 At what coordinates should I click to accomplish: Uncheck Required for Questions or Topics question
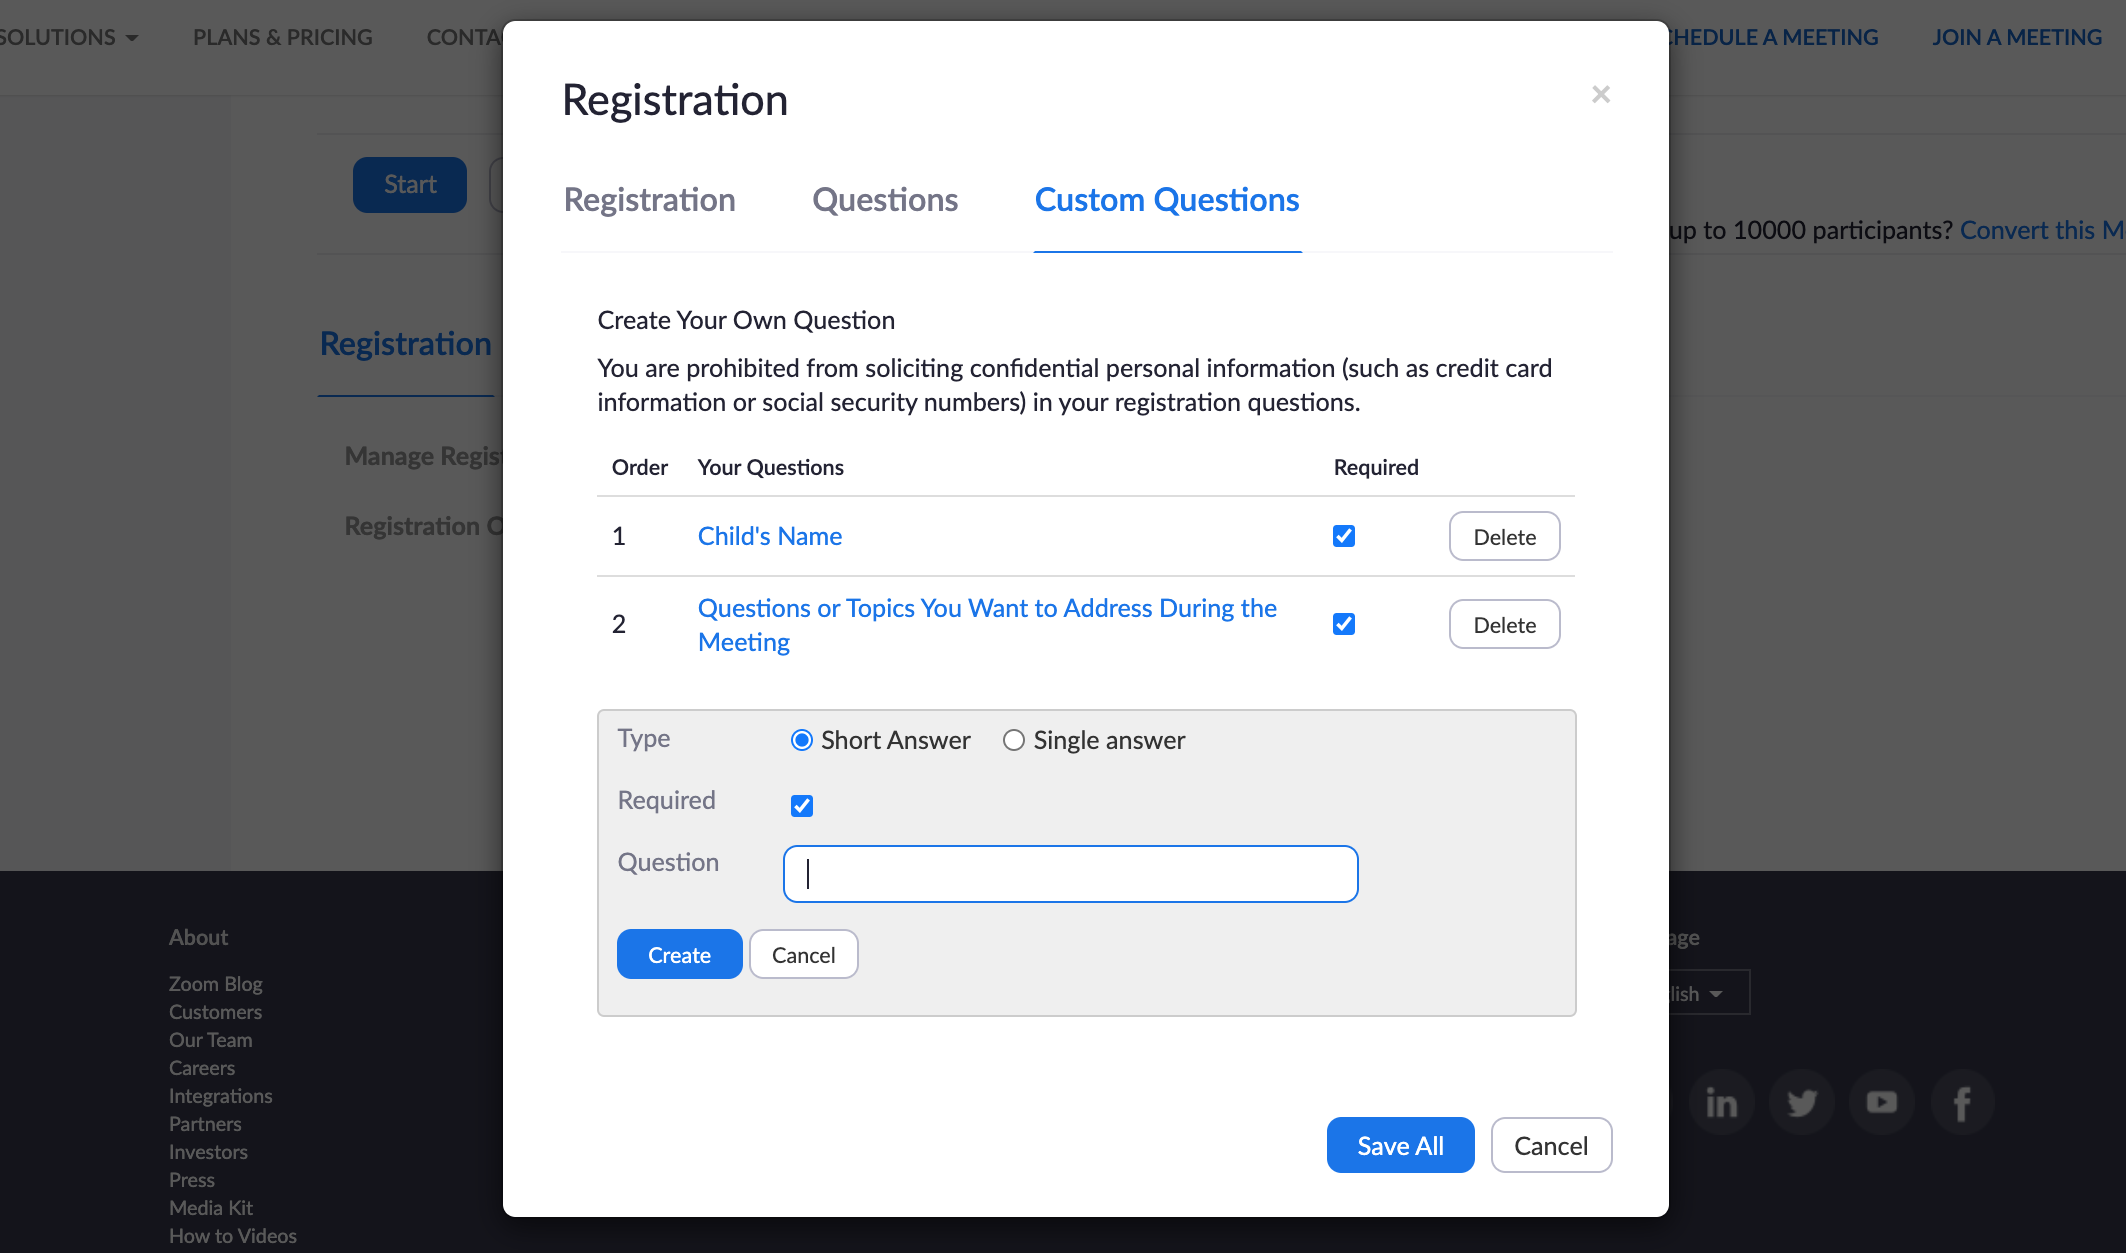click(1344, 624)
